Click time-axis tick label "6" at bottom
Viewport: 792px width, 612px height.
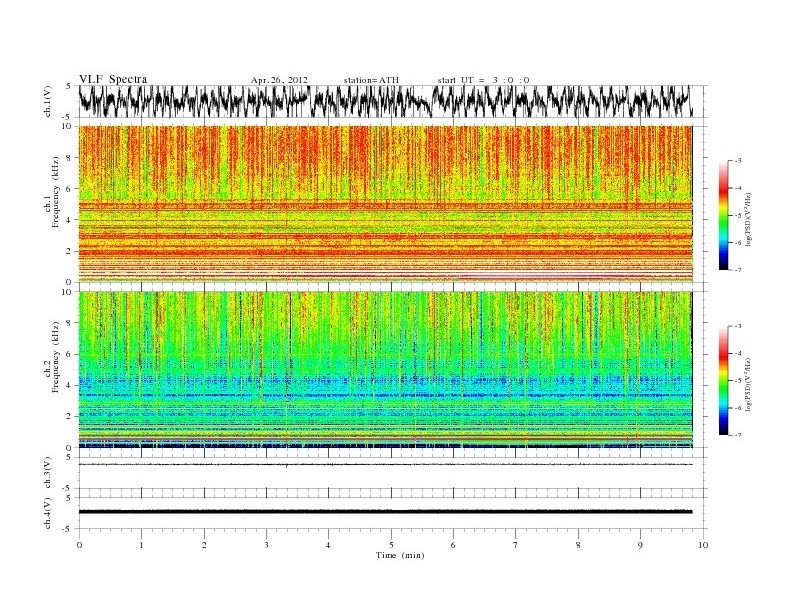(x=453, y=545)
